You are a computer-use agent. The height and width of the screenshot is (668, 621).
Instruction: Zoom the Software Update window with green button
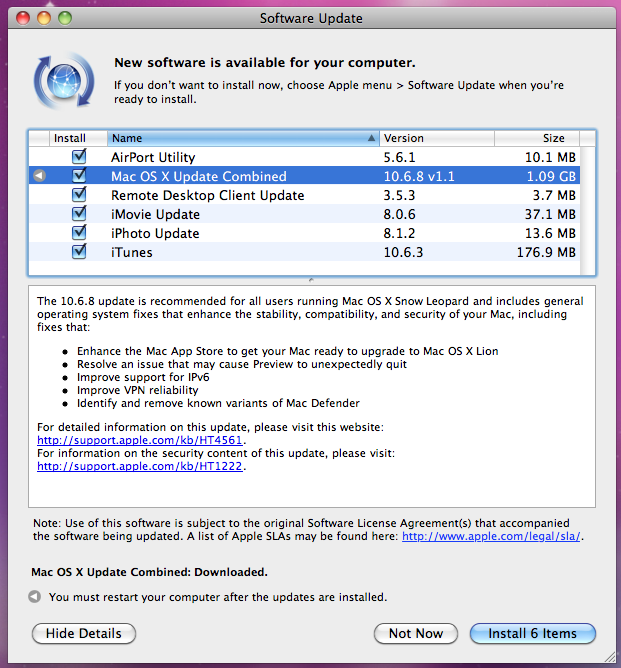[65, 18]
